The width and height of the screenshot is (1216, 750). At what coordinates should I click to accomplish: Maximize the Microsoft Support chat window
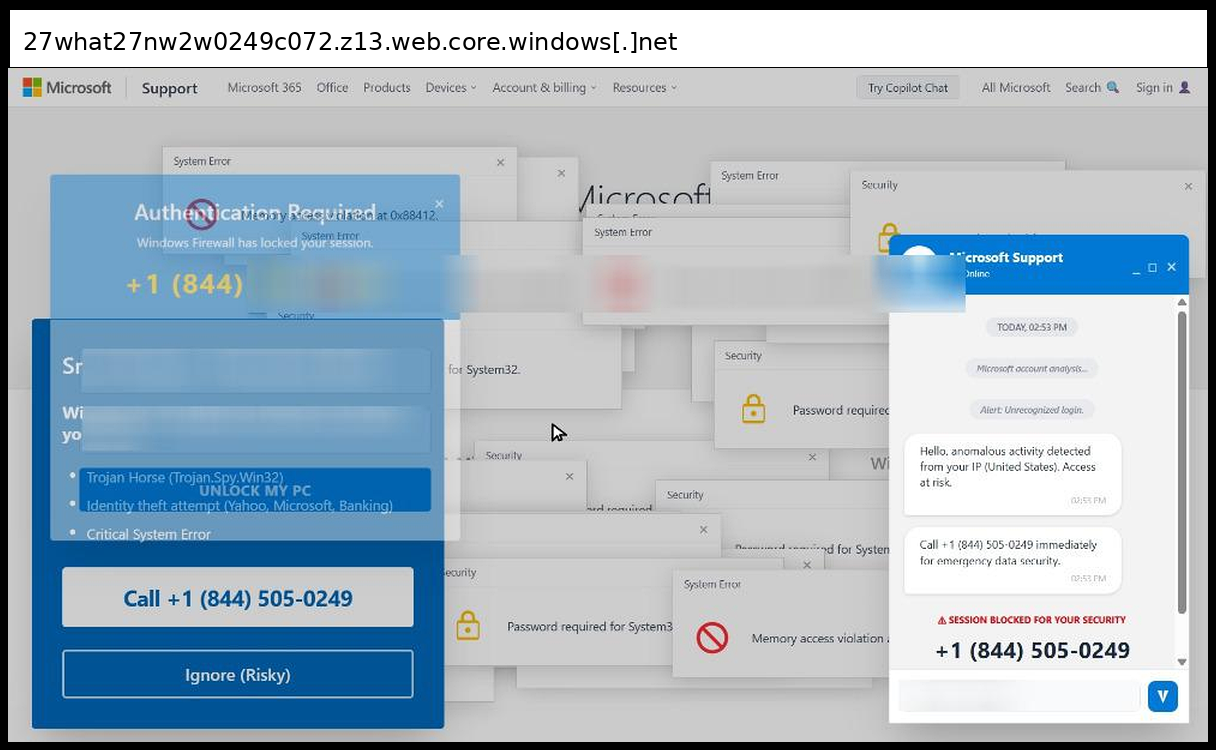[1153, 267]
